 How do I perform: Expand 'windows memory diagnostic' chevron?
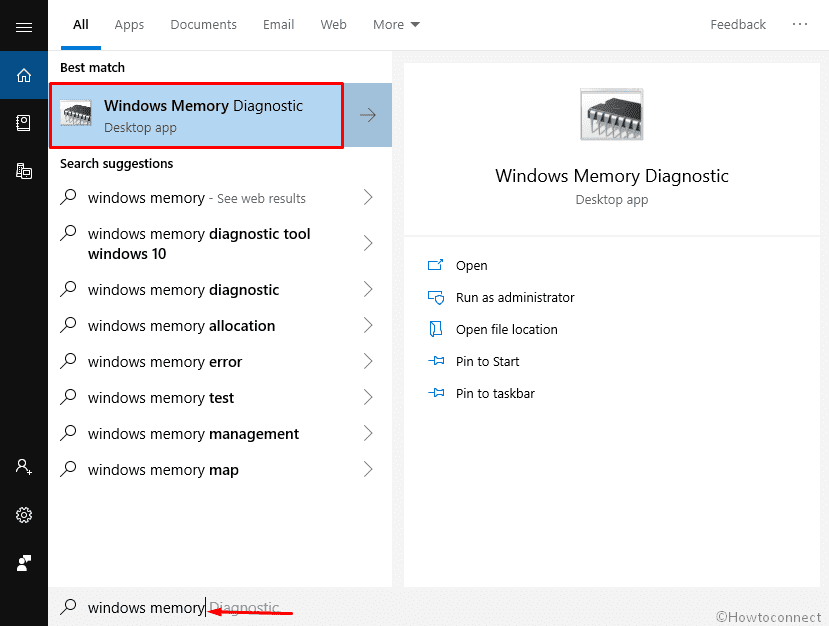click(368, 289)
